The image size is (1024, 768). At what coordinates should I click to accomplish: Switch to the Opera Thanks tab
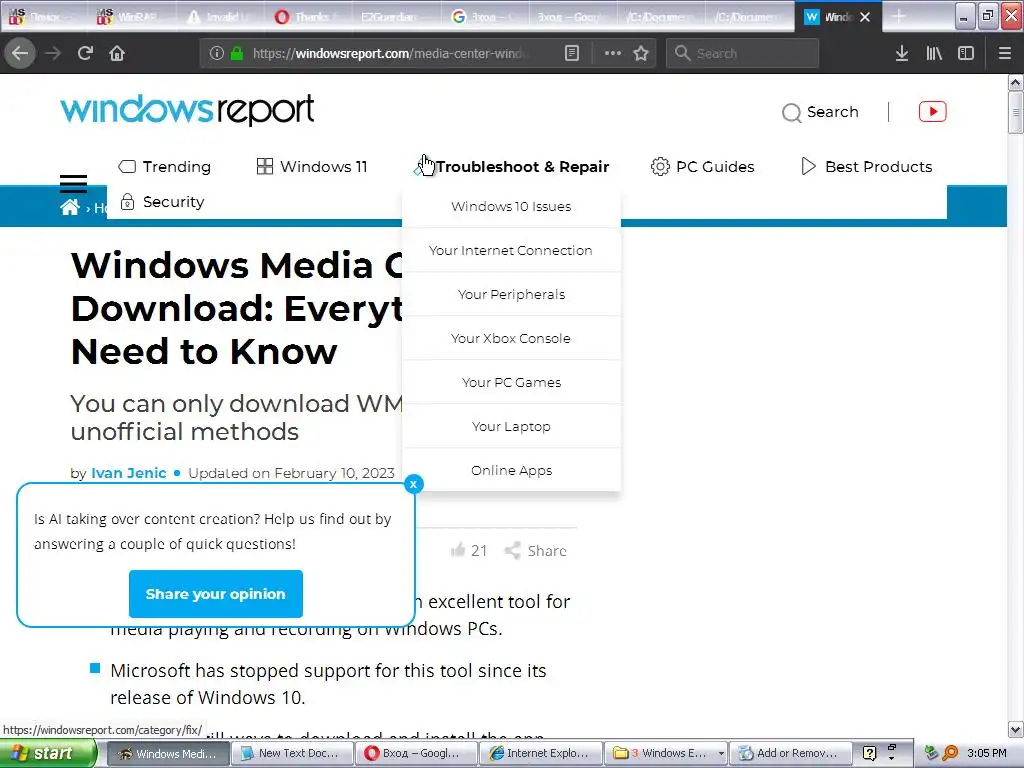(308, 17)
